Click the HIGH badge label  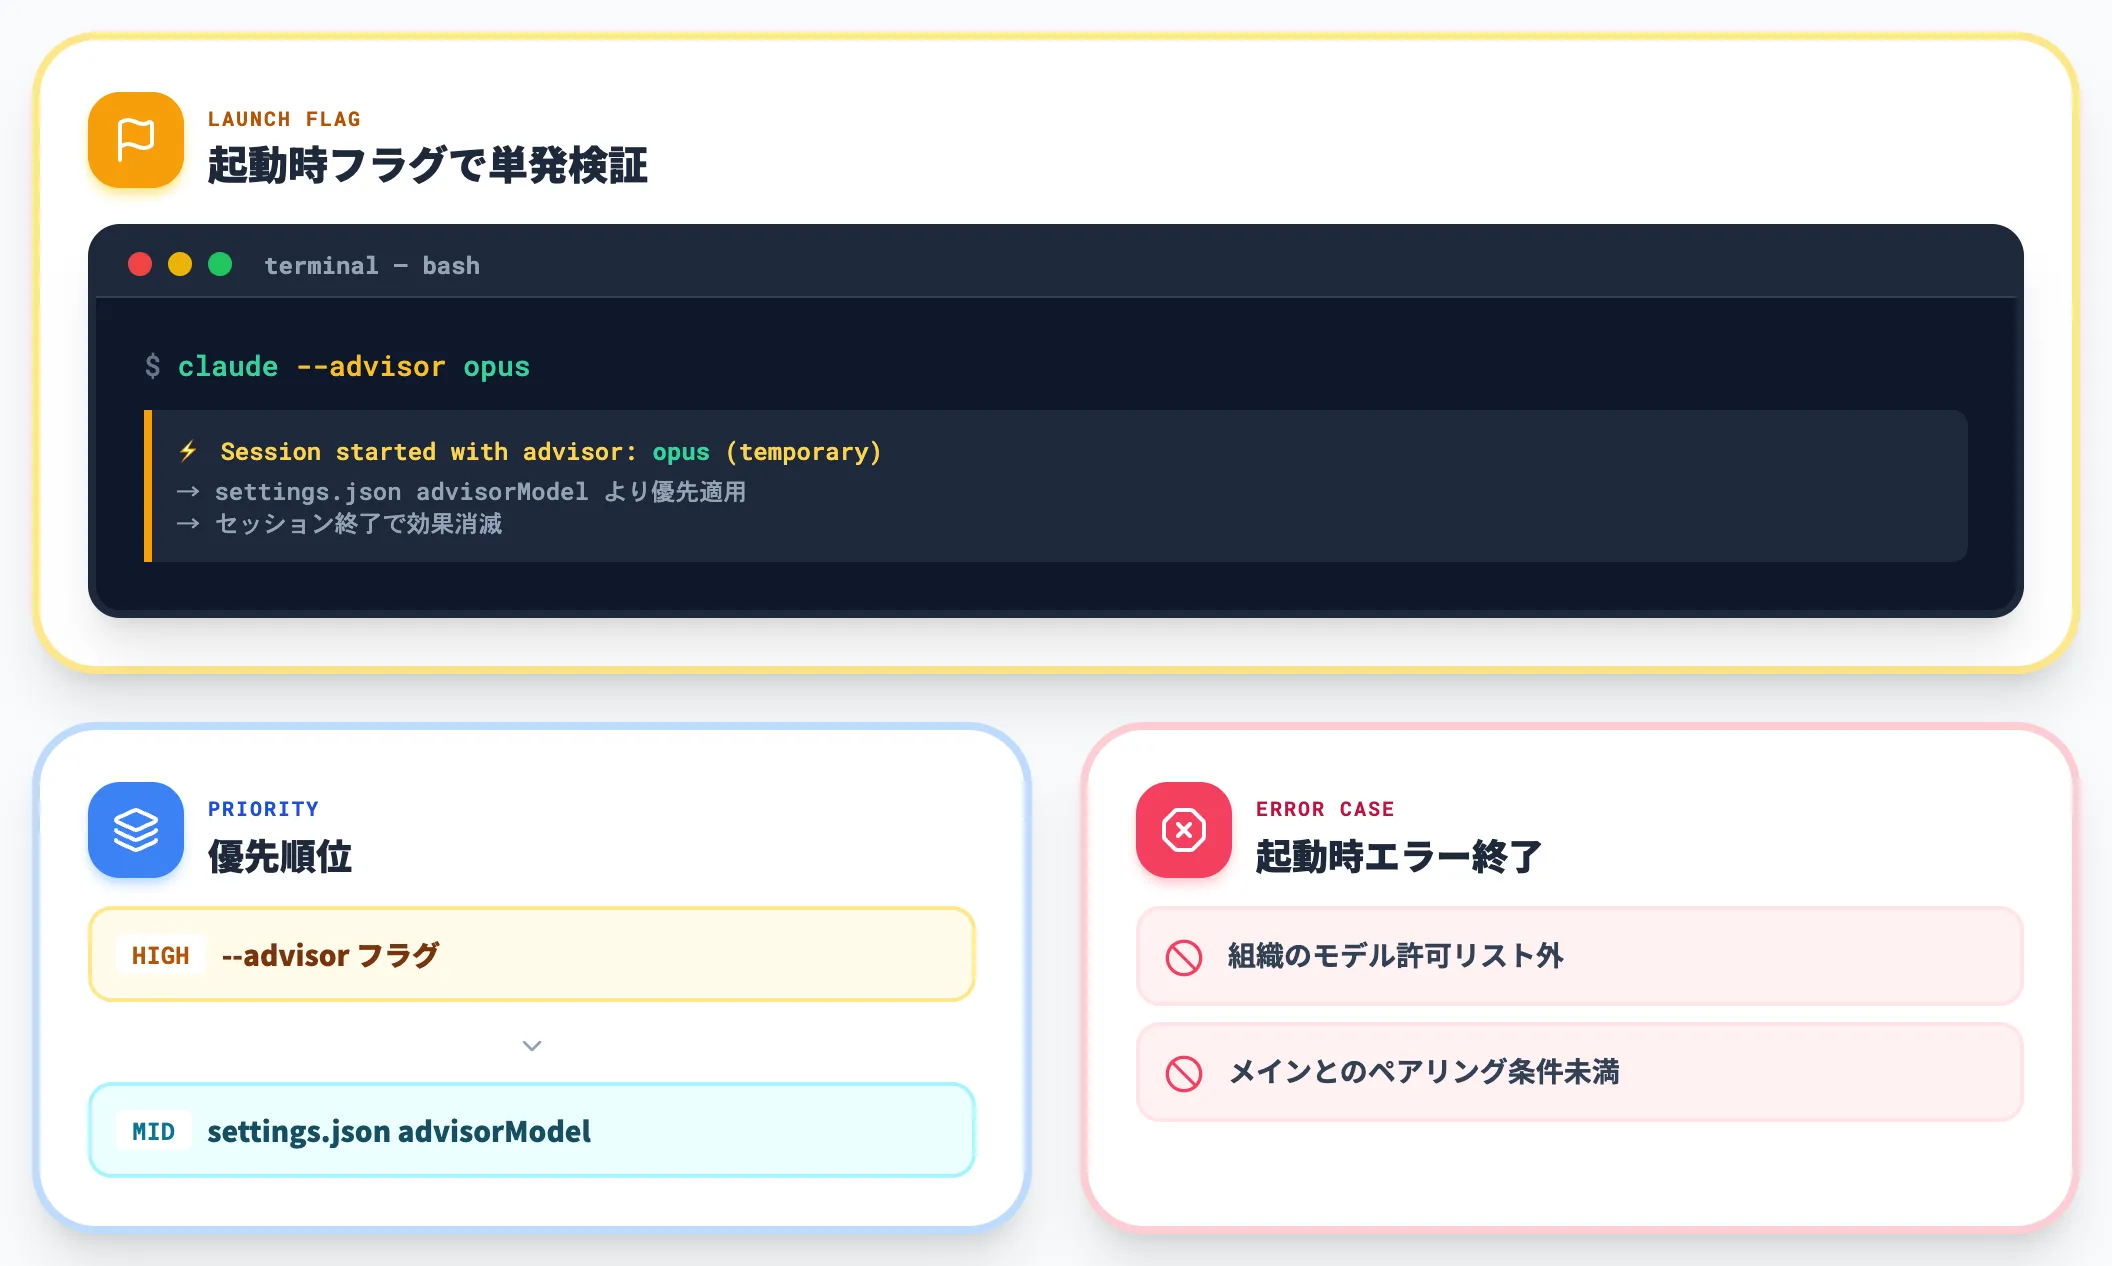tap(160, 955)
